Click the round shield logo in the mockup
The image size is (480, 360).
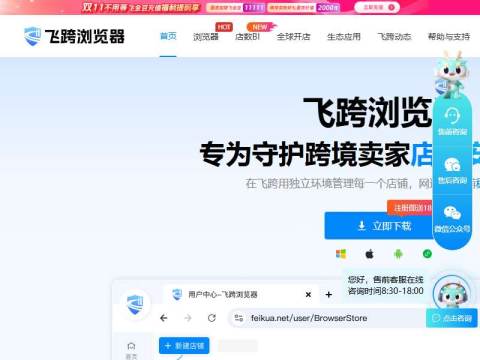[135, 304]
